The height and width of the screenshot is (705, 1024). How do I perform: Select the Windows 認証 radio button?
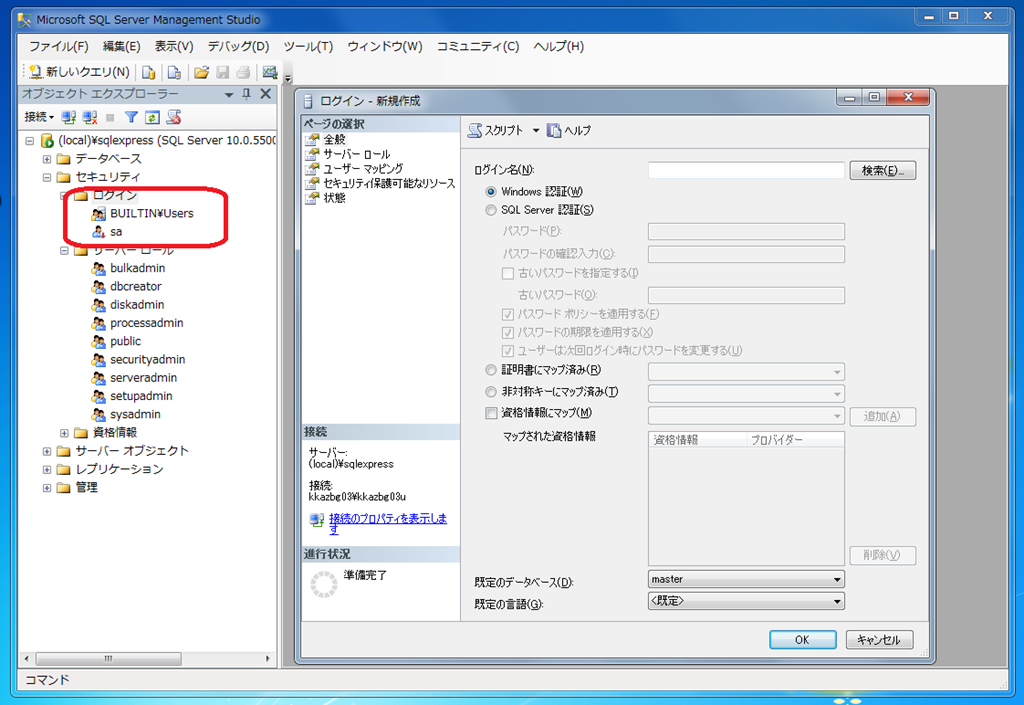[x=491, y=192]
